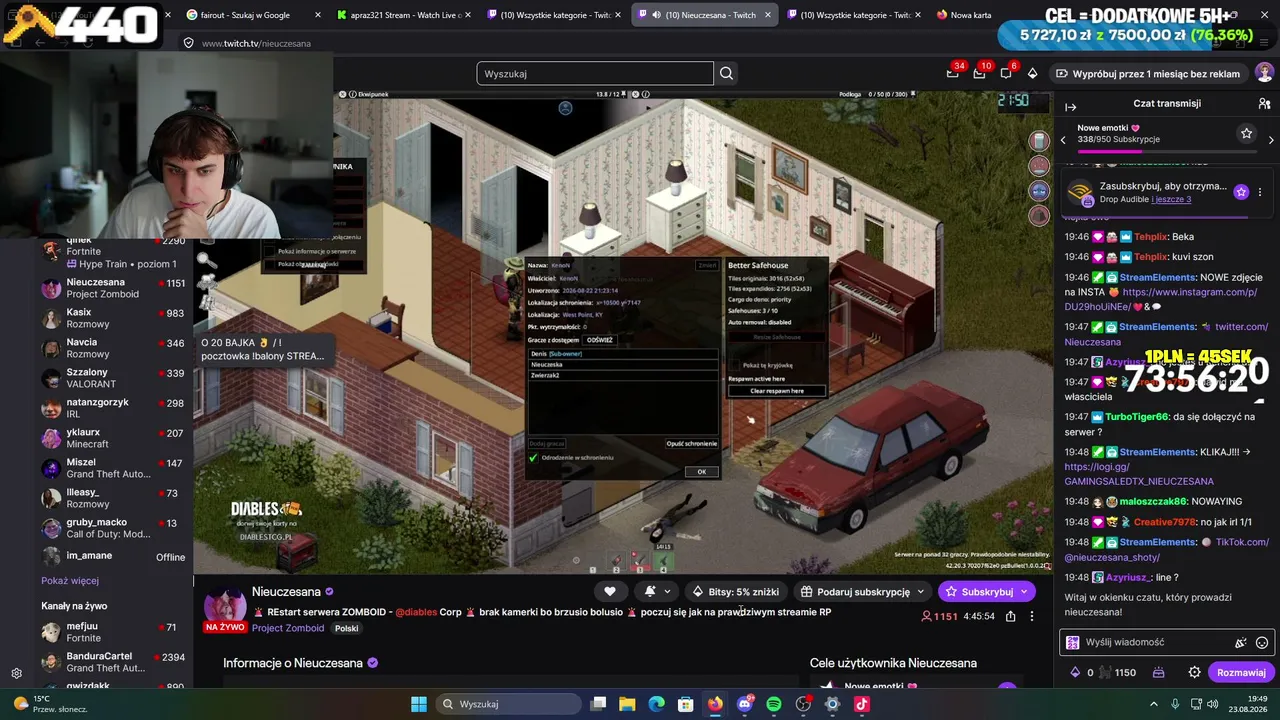Expand sidebar with Pokaż więcej
The width and height of the screenshot is (1280, 720).
[70, 580]
